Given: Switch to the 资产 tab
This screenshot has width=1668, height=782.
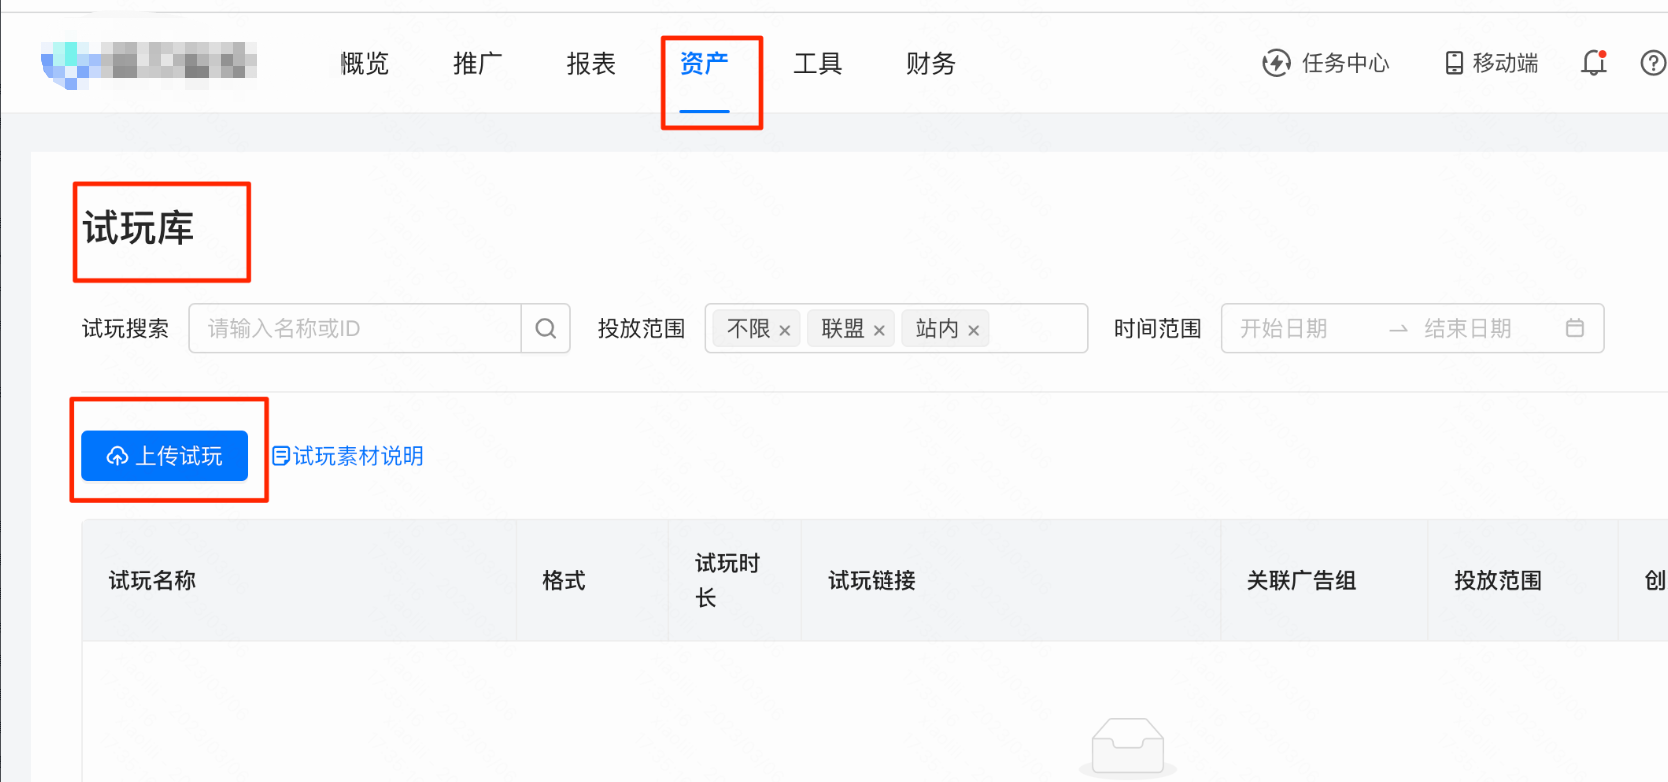Looking at the screenshot, I should click(704, 64).
